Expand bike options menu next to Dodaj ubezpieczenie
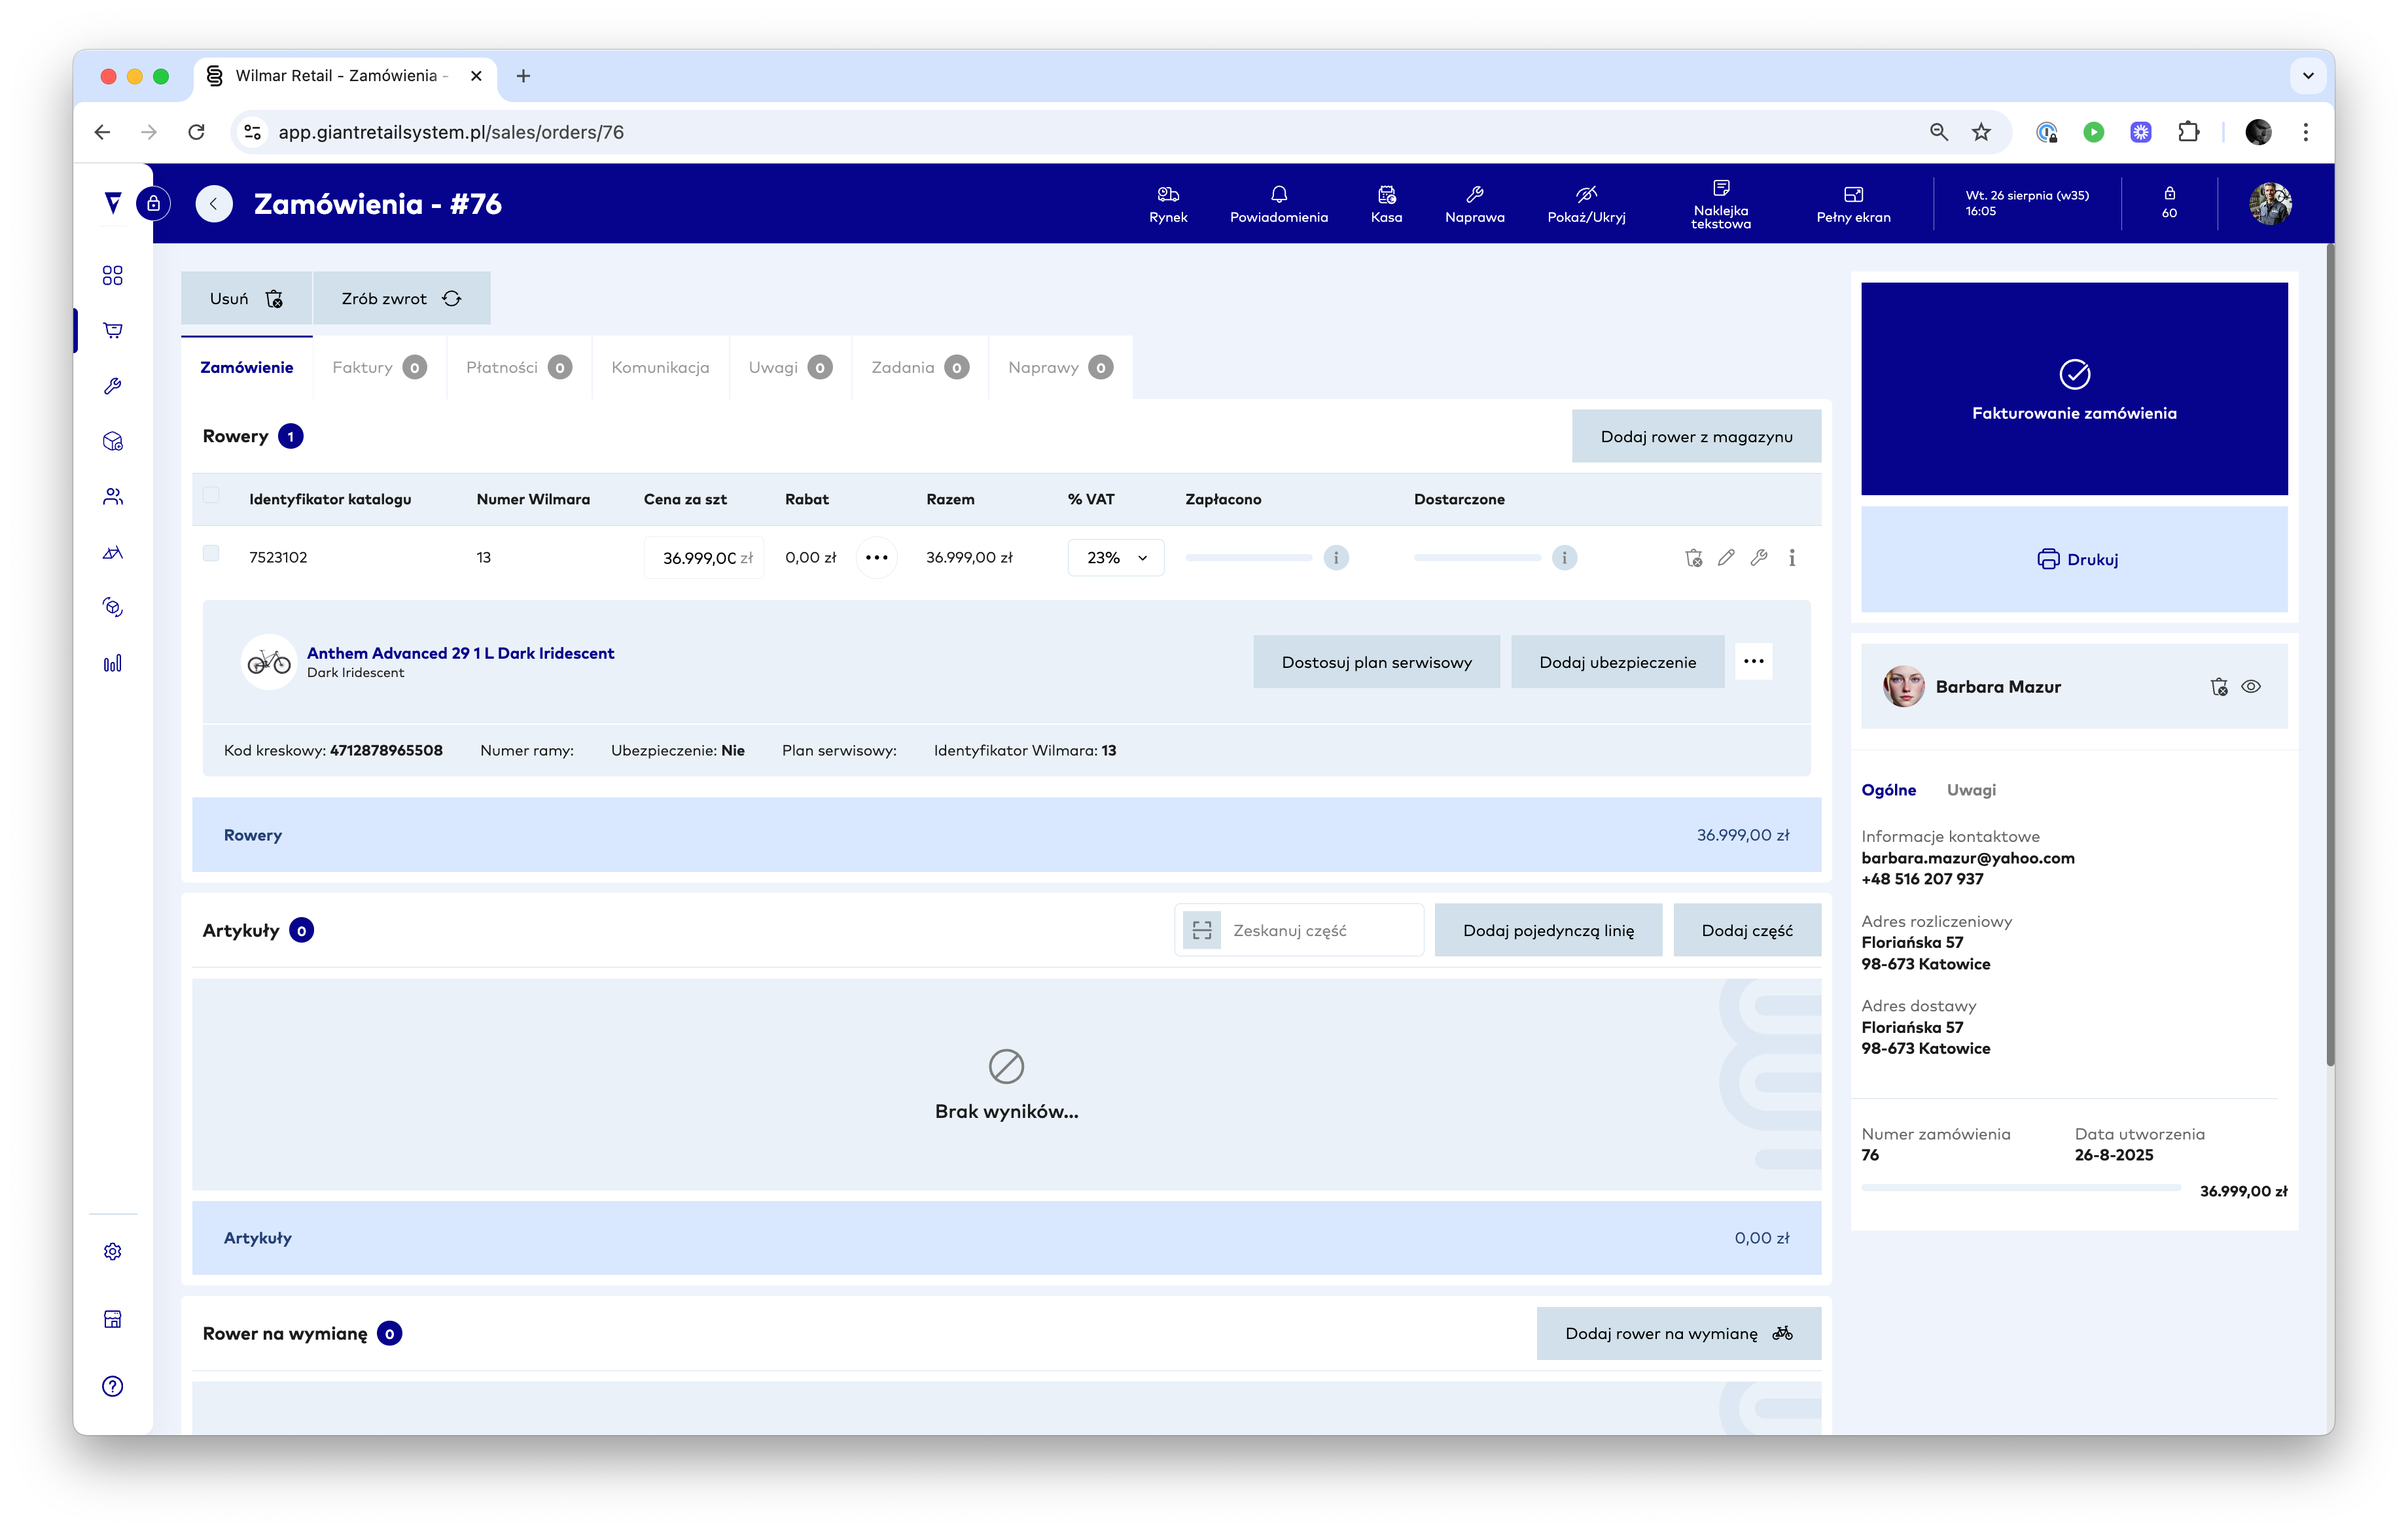The image size is (2408, 1532). [1753, 662]
